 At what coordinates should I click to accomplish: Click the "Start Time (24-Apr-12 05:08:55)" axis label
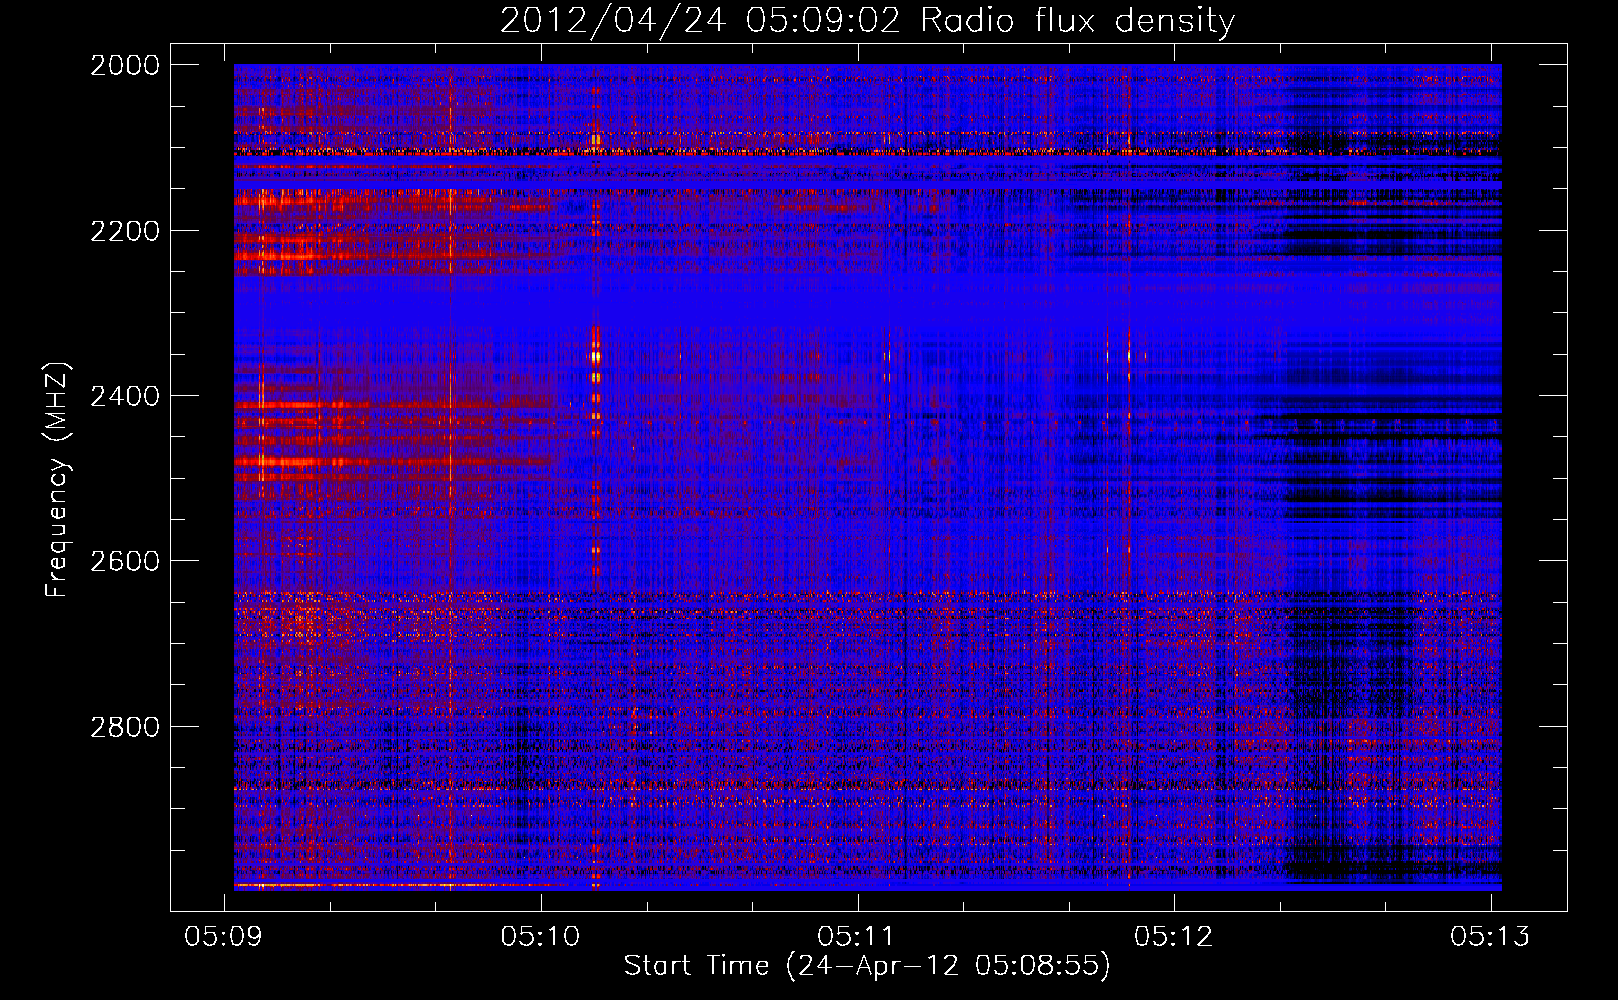pyautogui.click(x=867, y=966)
